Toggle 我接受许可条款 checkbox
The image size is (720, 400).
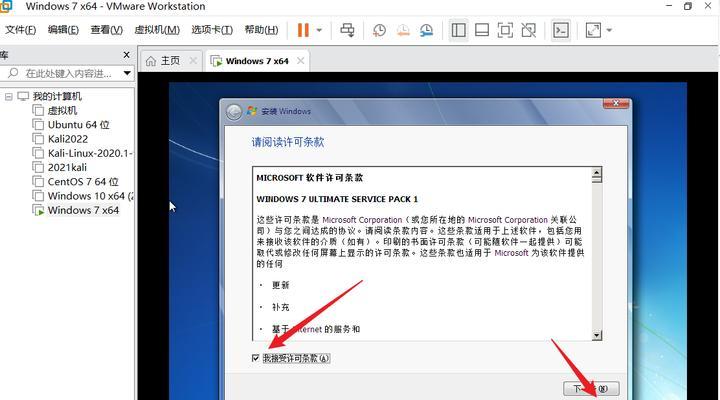256,358
